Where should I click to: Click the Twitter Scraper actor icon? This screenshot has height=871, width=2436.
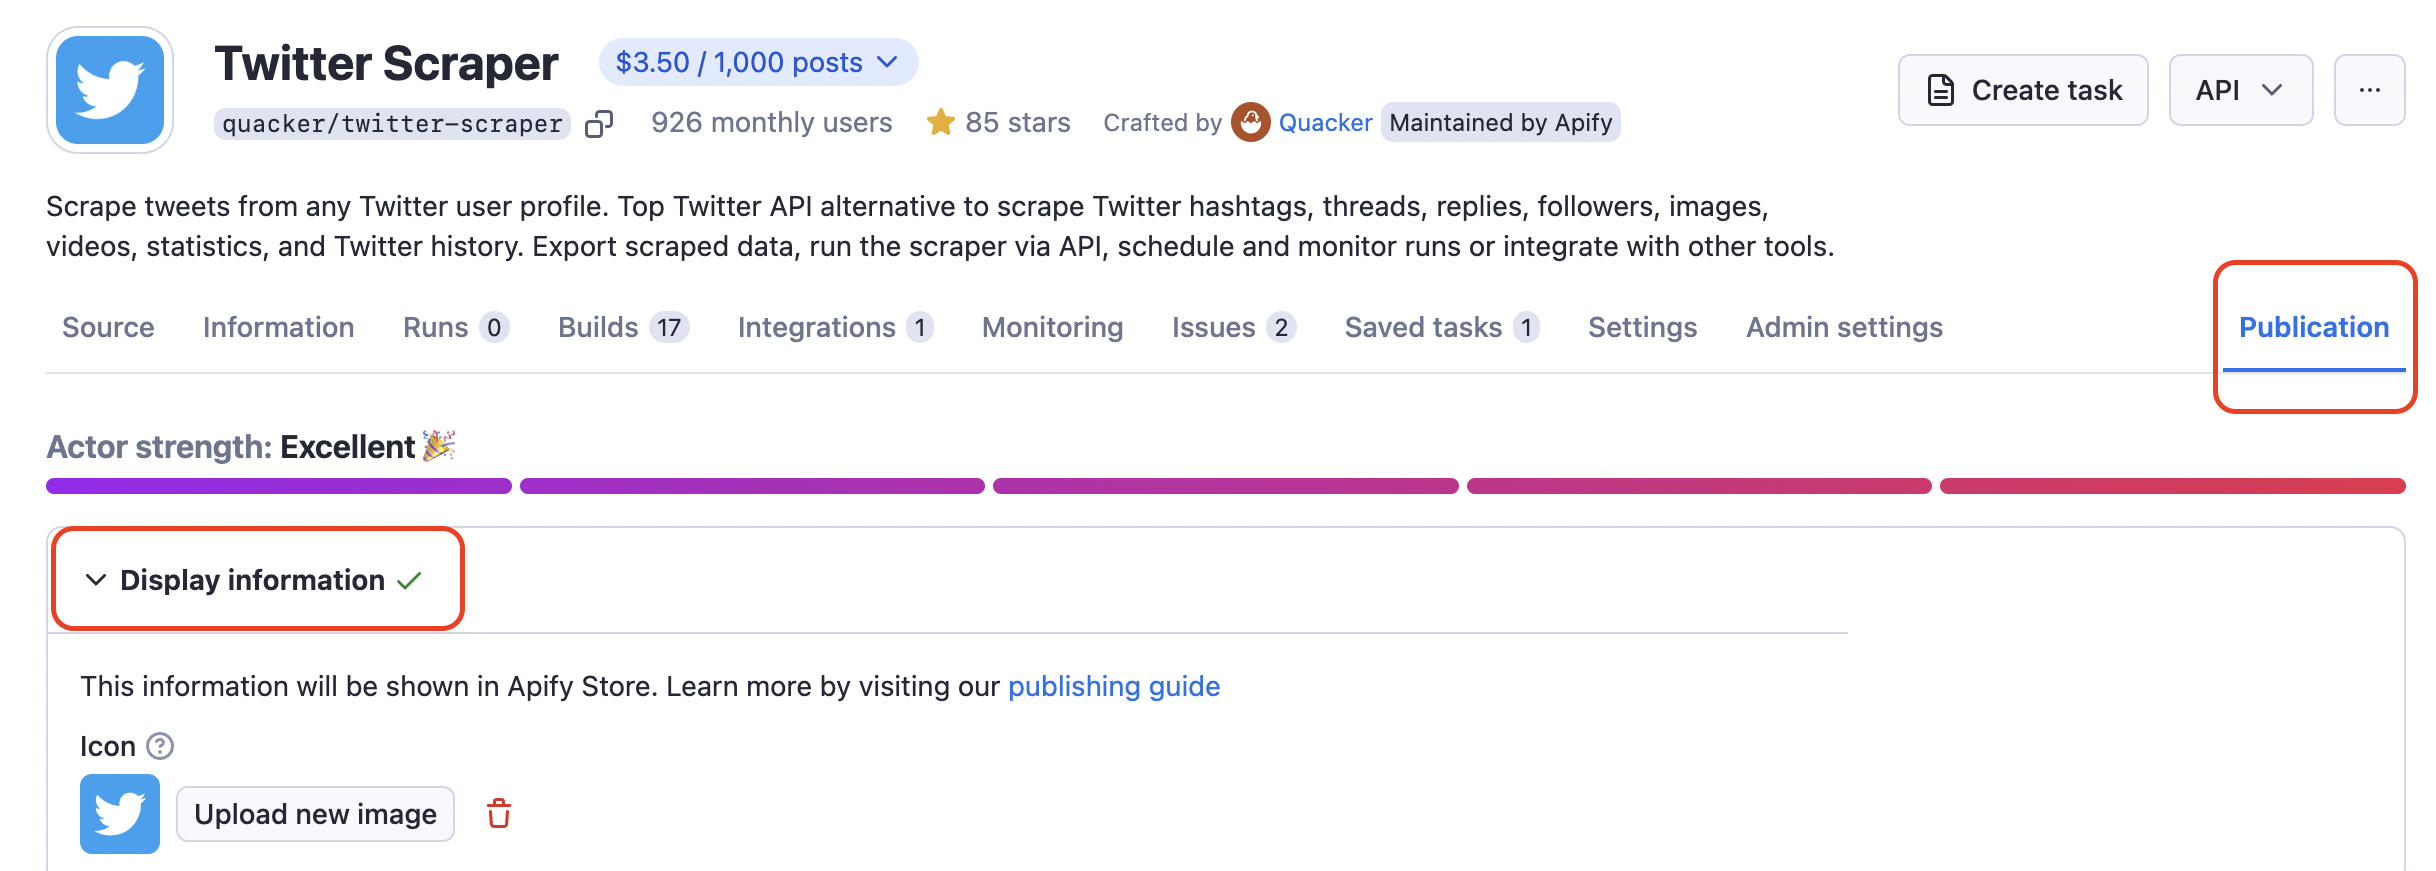tap(110, 89)
